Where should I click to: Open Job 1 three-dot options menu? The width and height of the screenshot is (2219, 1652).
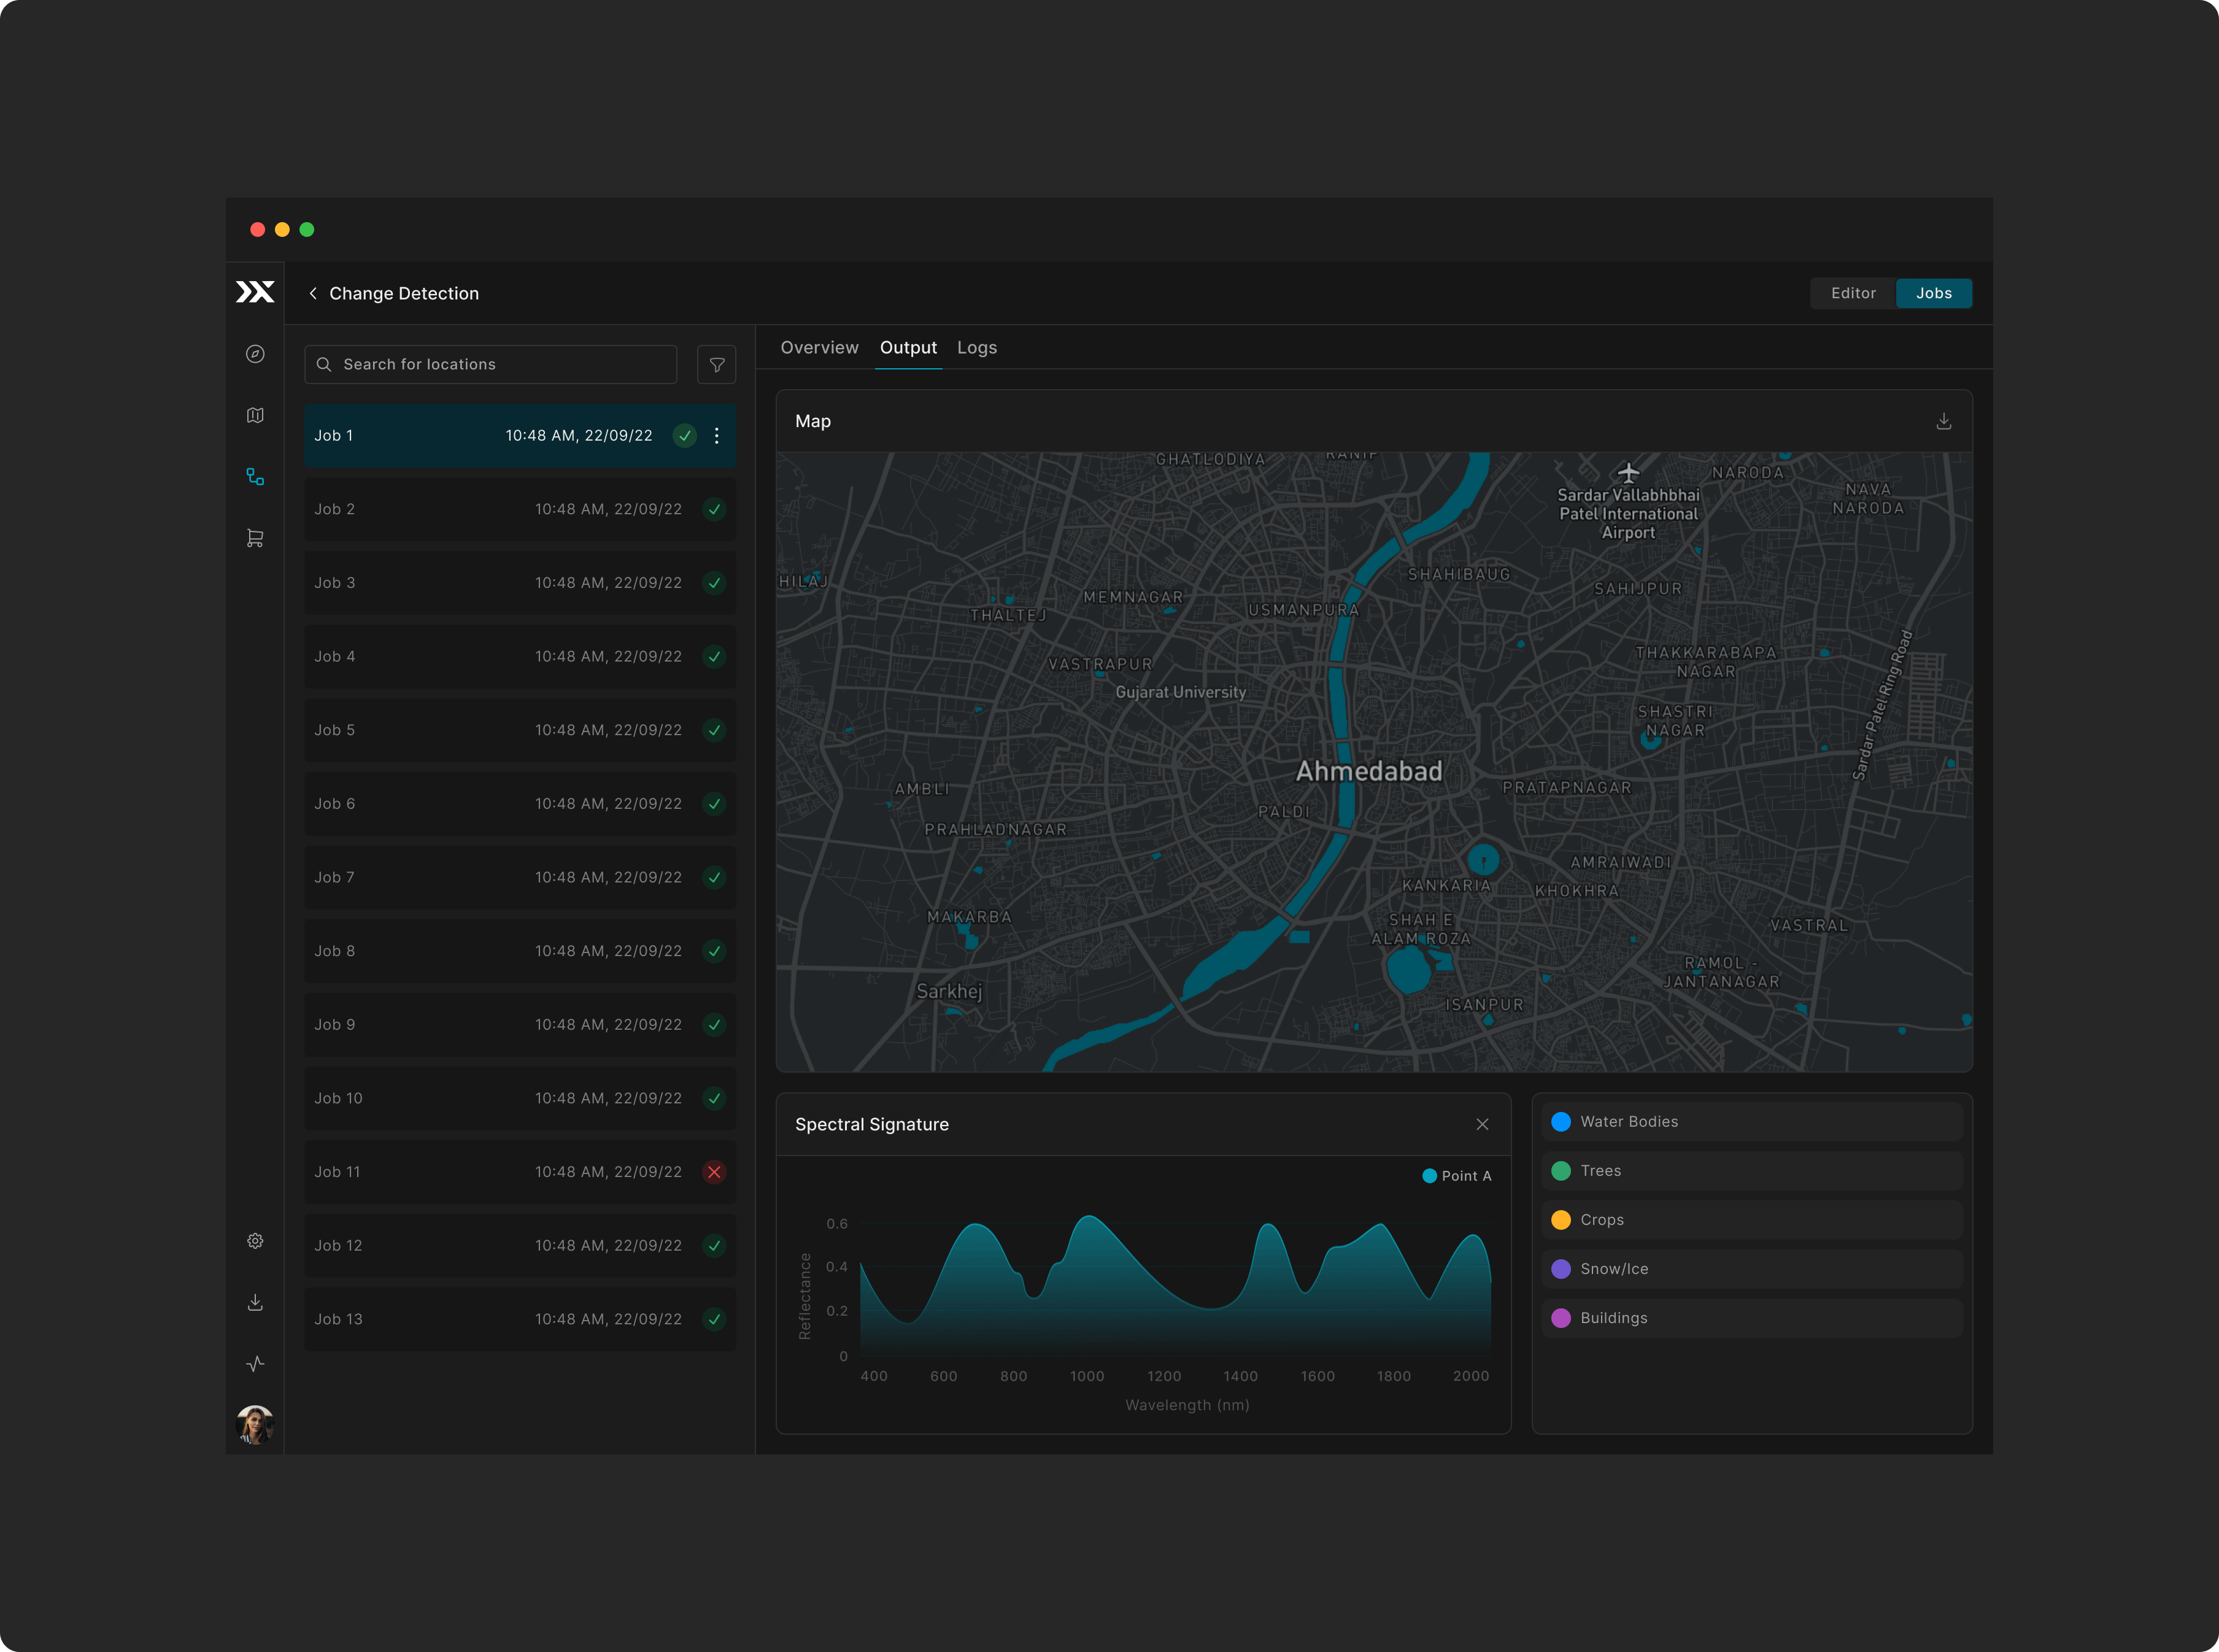click(x=716, y=436)
